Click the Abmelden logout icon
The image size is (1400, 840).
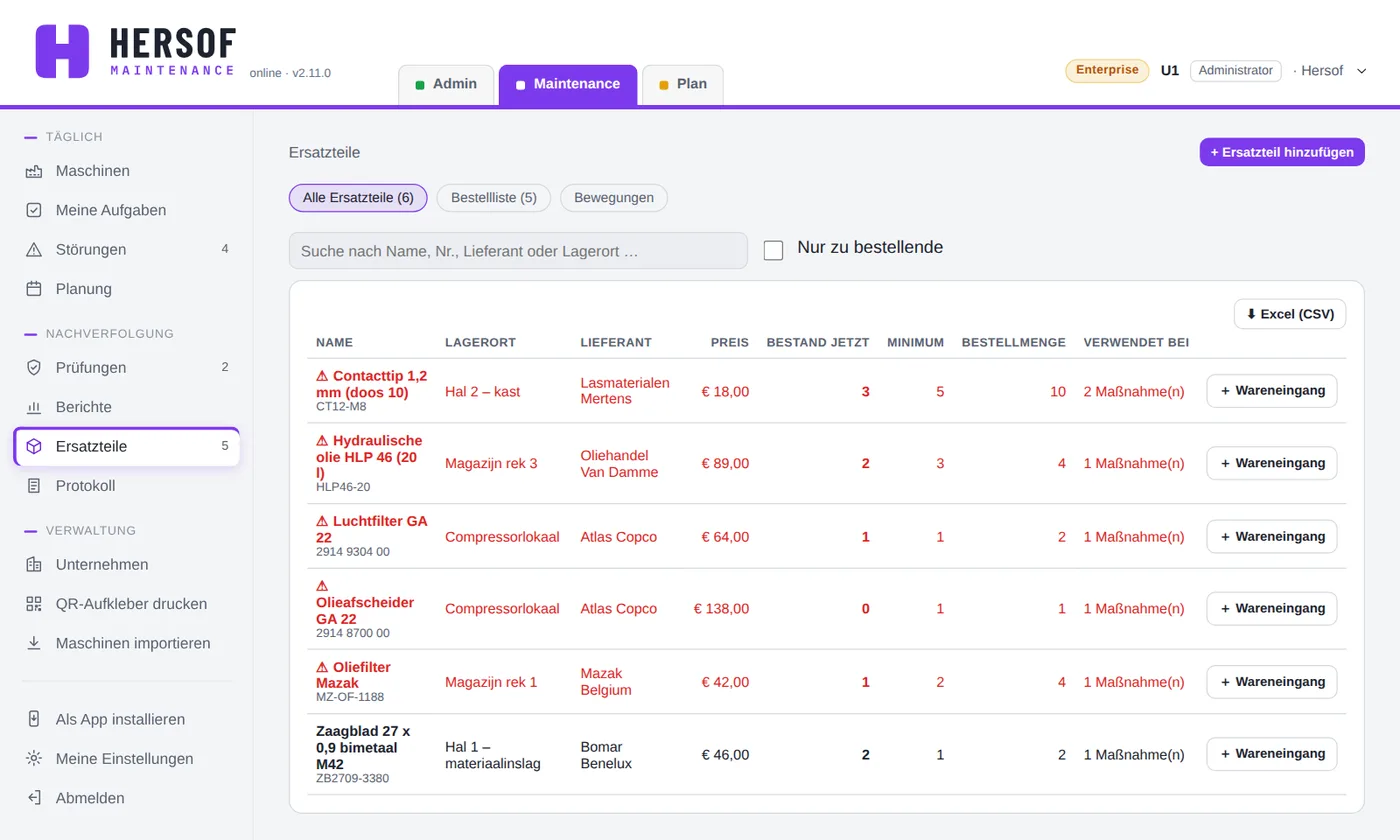coord(34,798)
